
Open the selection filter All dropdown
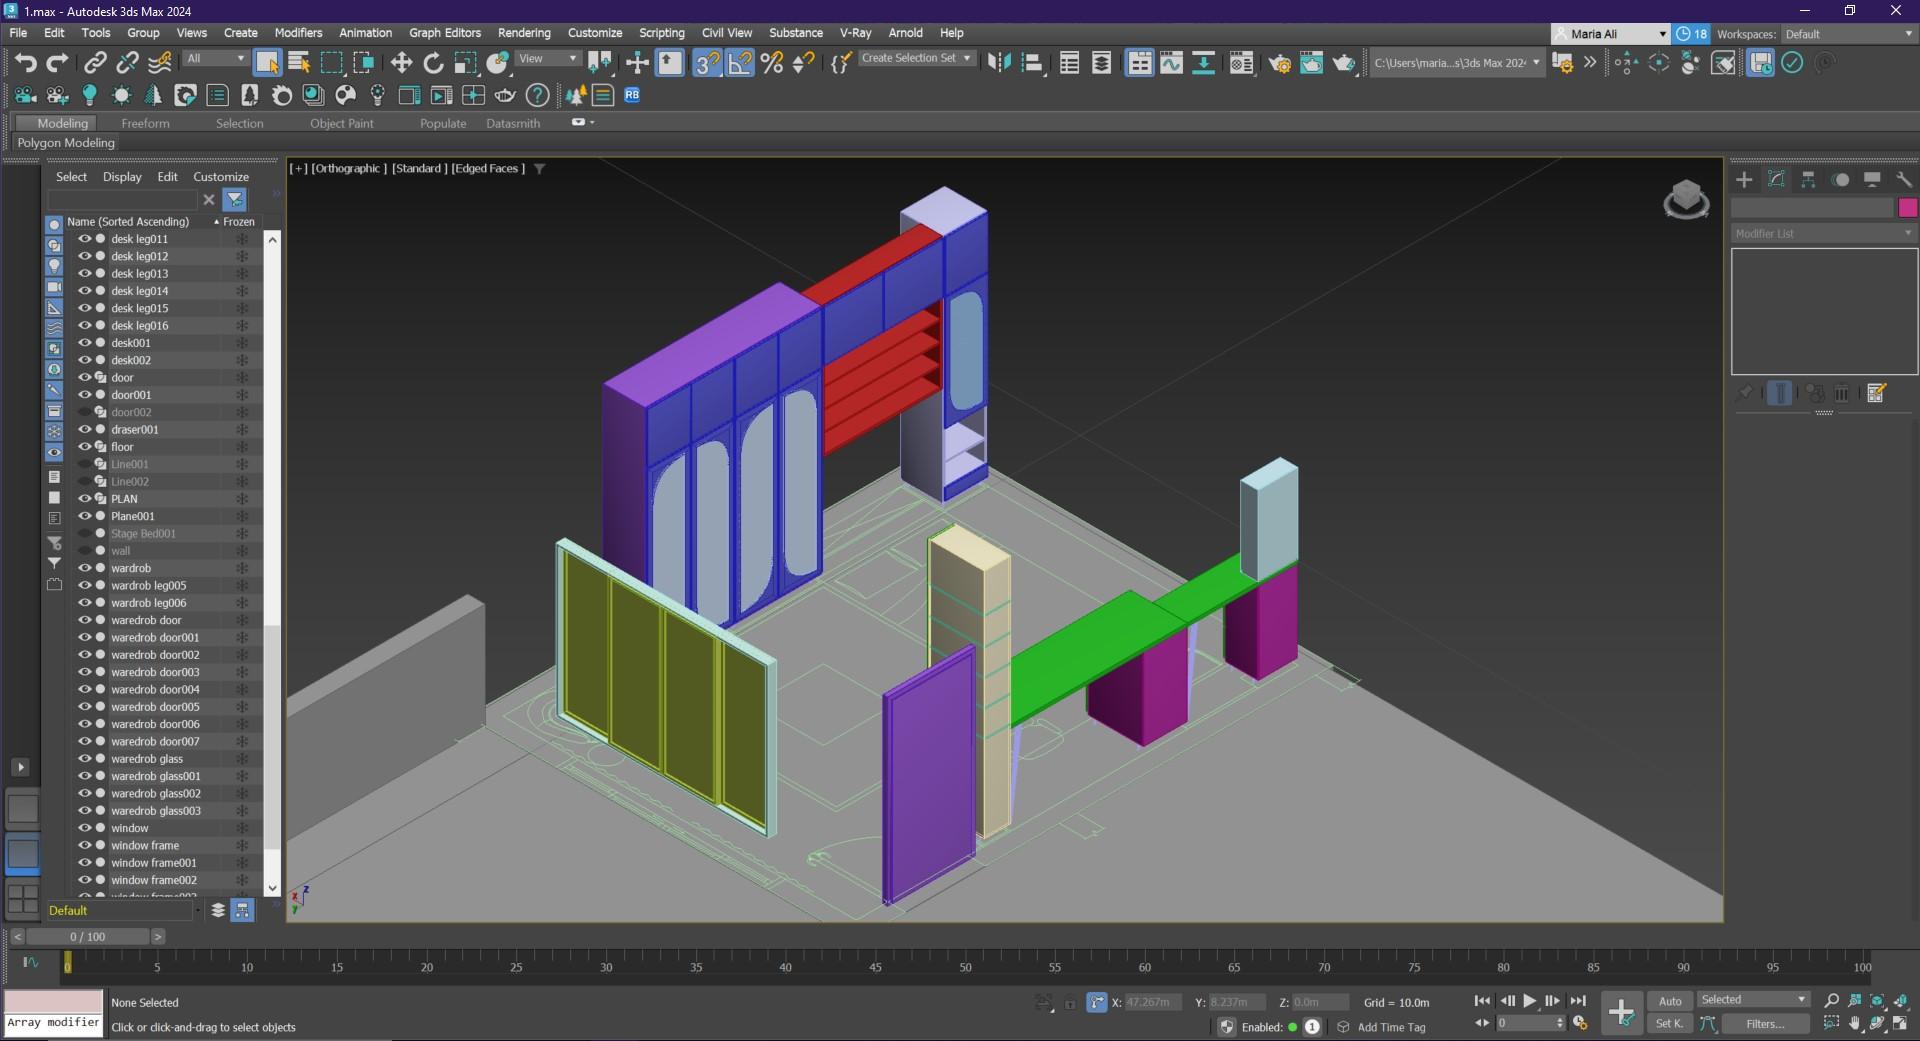click(x=215, y=59)
